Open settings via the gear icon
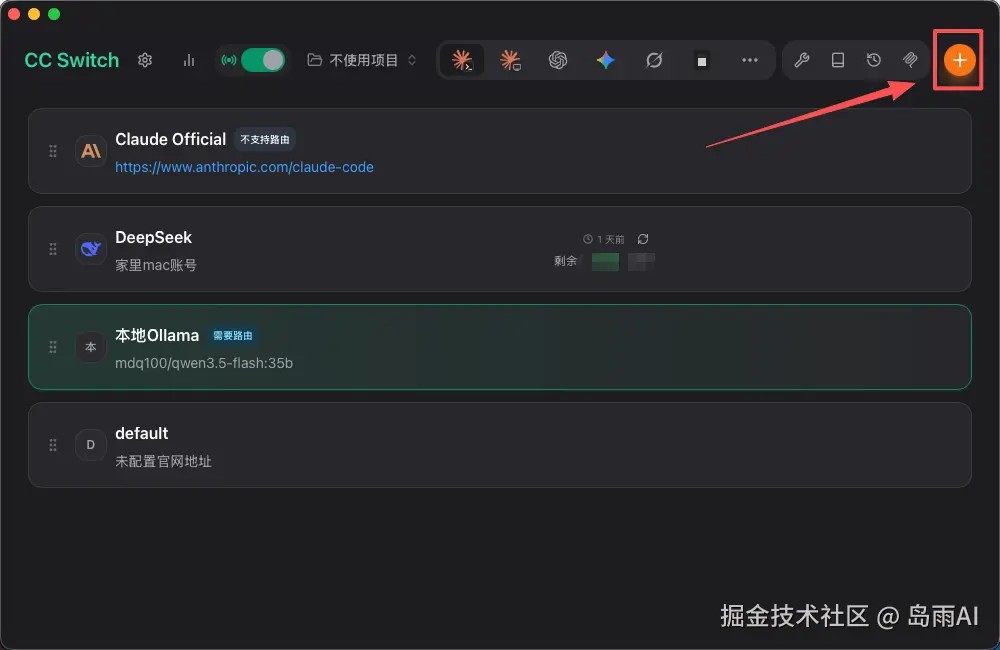The image size is (1000, 650). [145, 60]
